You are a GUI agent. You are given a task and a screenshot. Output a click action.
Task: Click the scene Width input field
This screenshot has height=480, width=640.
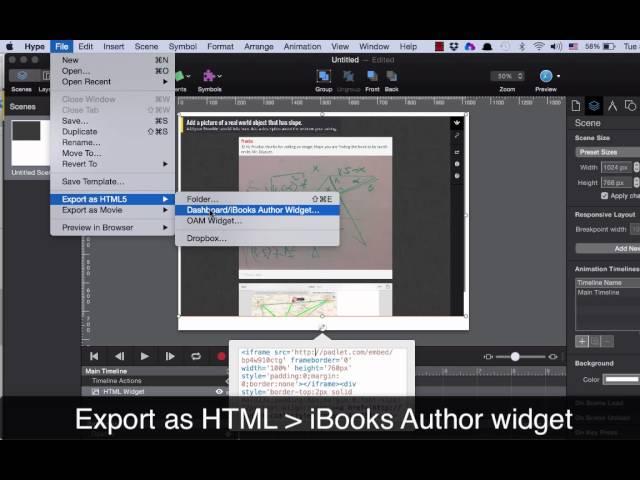tap(616, 167)
